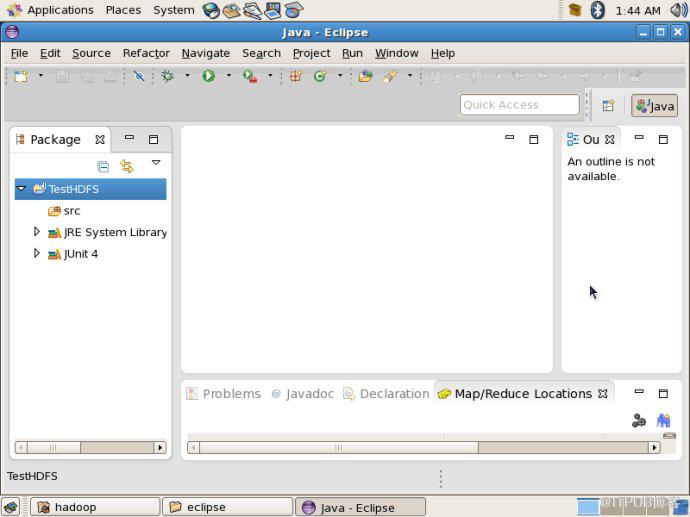This screenshot has width=690, height=517.
Task: Close the Package Explorer view tab
Action: [100, 139]
